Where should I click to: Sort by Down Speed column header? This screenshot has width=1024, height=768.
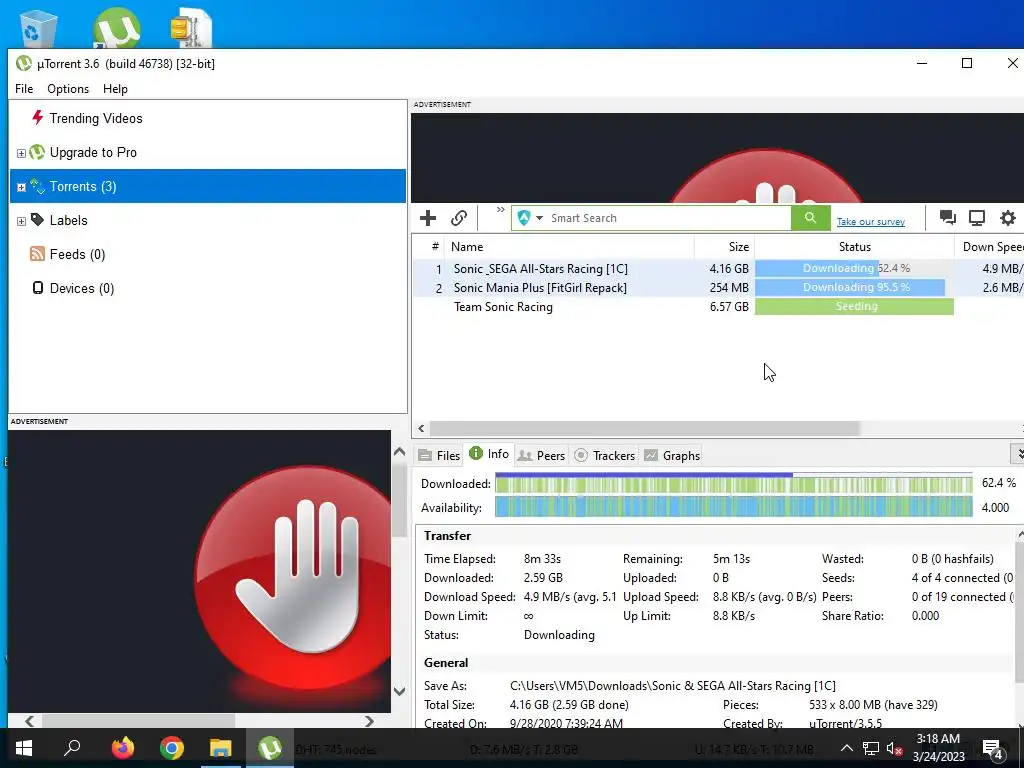point(991,247)
